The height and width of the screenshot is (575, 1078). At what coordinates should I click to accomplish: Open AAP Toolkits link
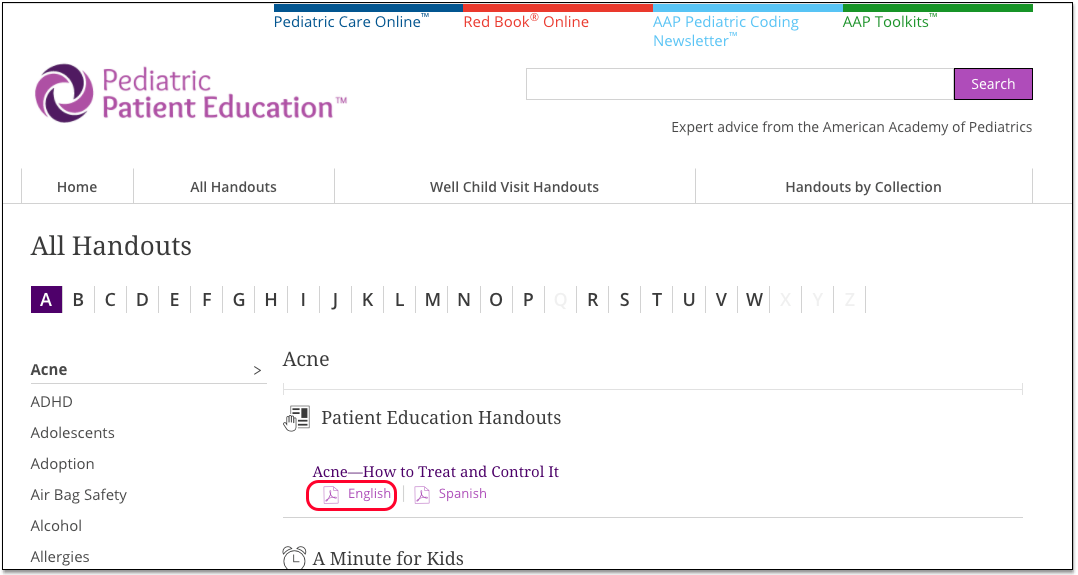pyautogui.click(x=890, y=21)
